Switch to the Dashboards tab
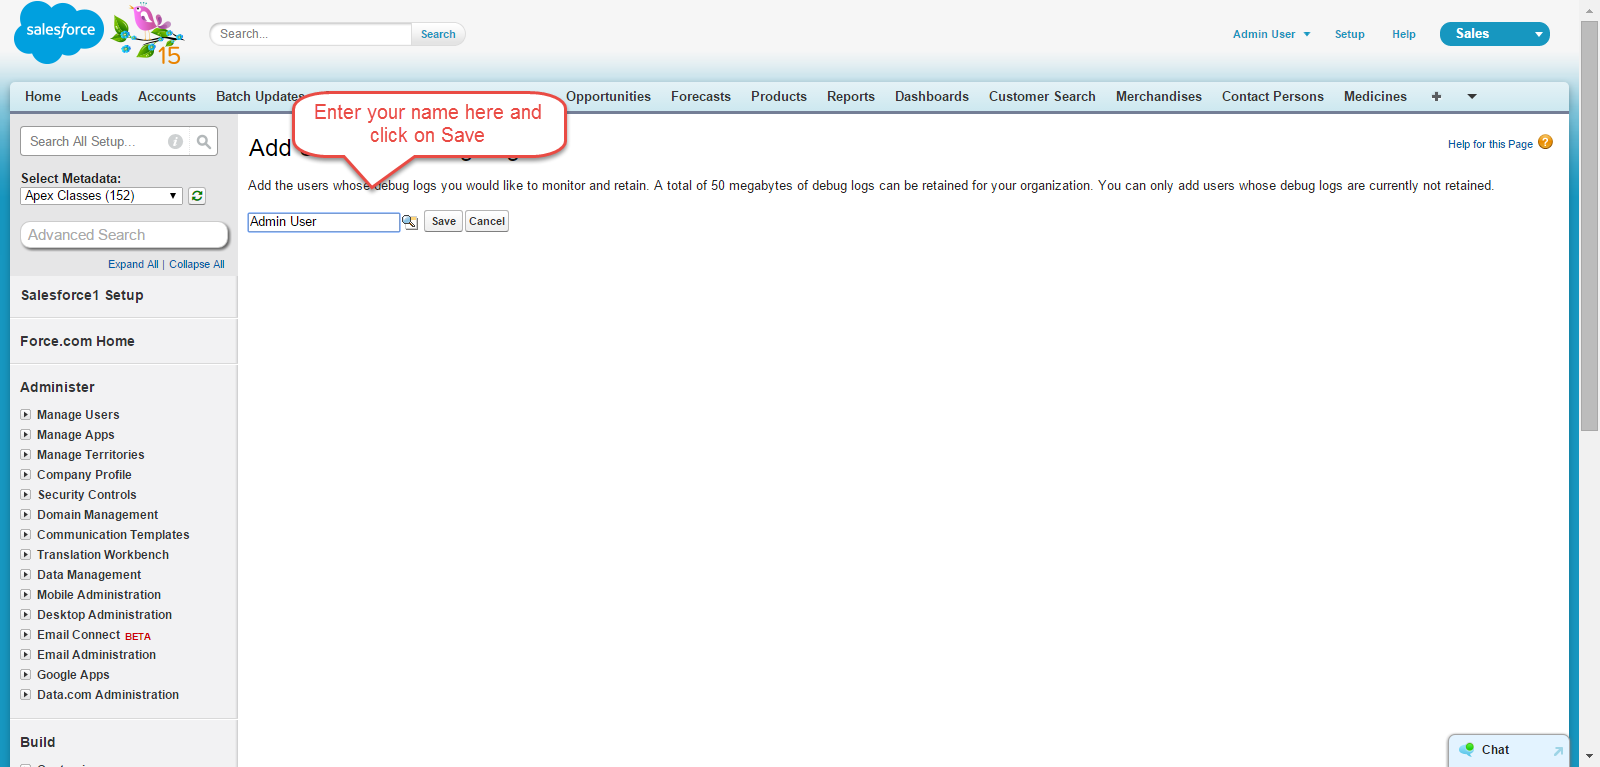1600x767 pixels. coord(931,97)
